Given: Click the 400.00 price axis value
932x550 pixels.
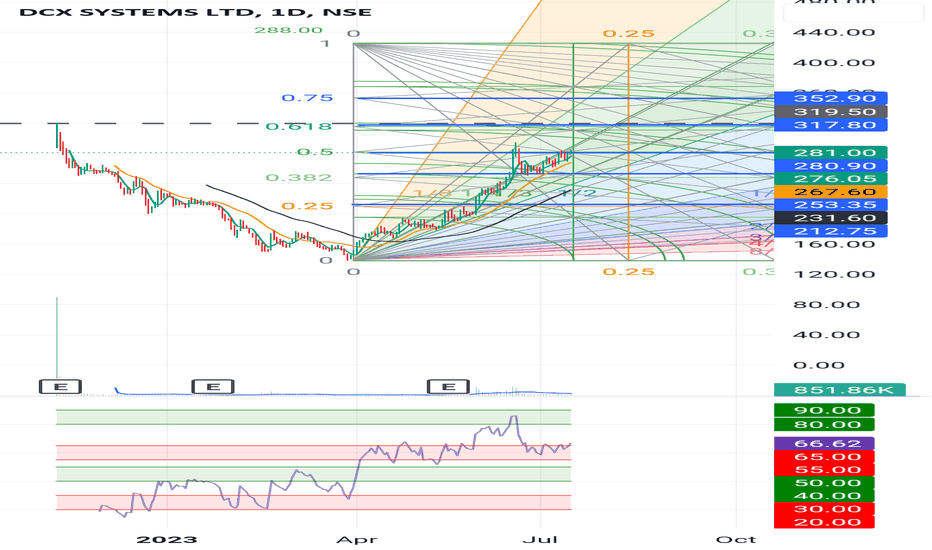Looking at the screenshot, I should pyautogui.click(x=834, y=62).
